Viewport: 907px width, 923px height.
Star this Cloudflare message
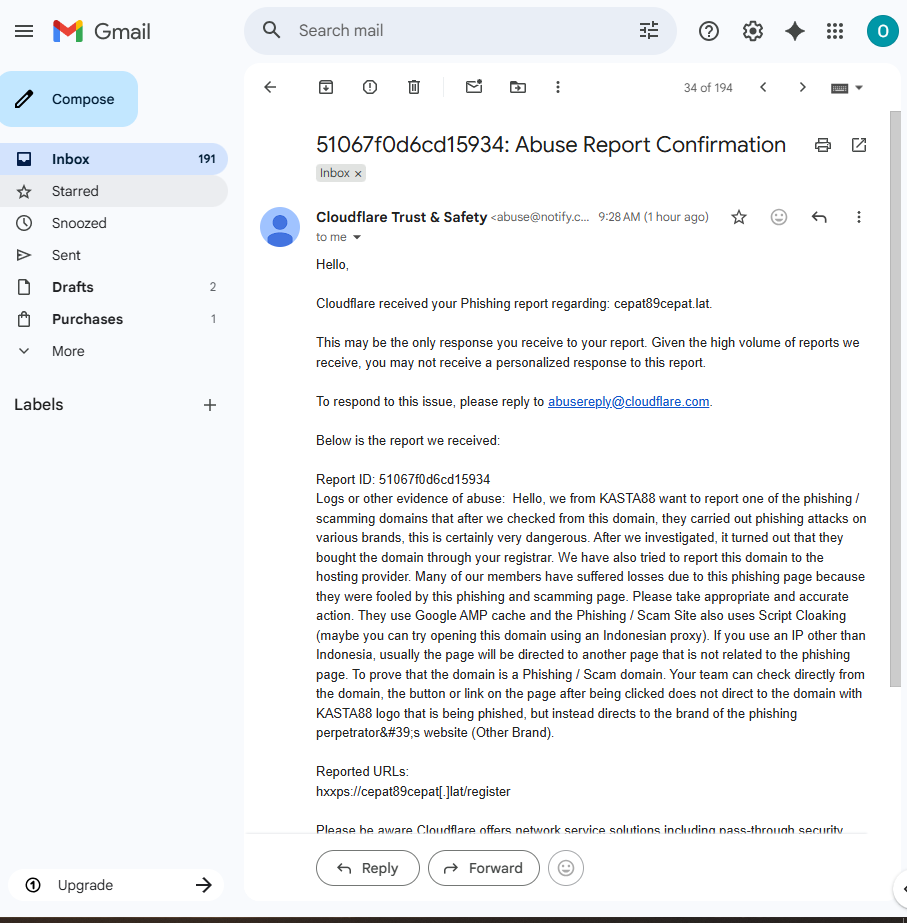pos(739,217)
